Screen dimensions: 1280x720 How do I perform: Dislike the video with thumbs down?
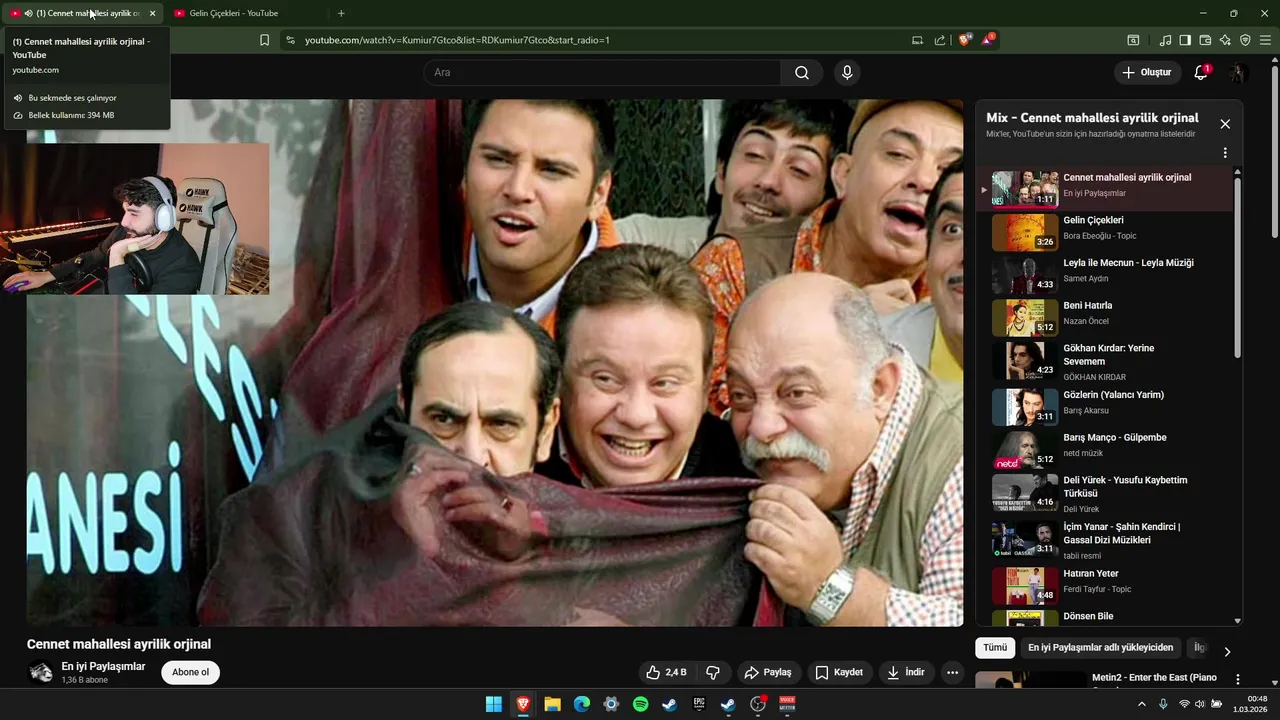coord(713,672)
